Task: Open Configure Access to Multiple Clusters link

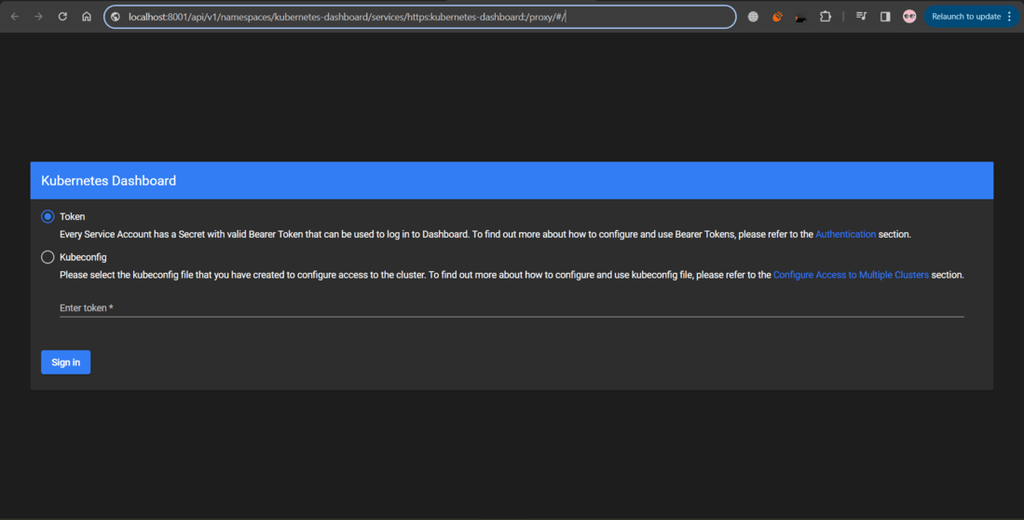Action: click(850, 275)
